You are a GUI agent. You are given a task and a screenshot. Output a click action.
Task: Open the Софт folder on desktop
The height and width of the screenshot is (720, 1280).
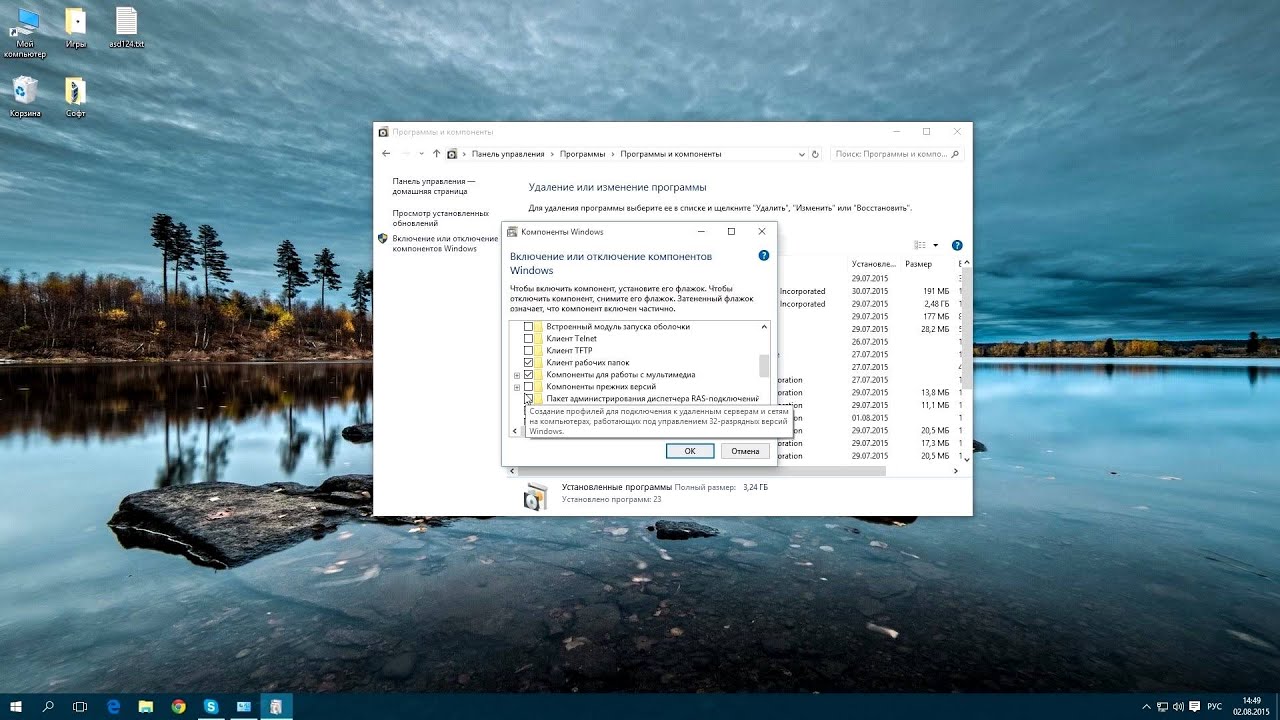pyautogui.click(x=75, y=97)
